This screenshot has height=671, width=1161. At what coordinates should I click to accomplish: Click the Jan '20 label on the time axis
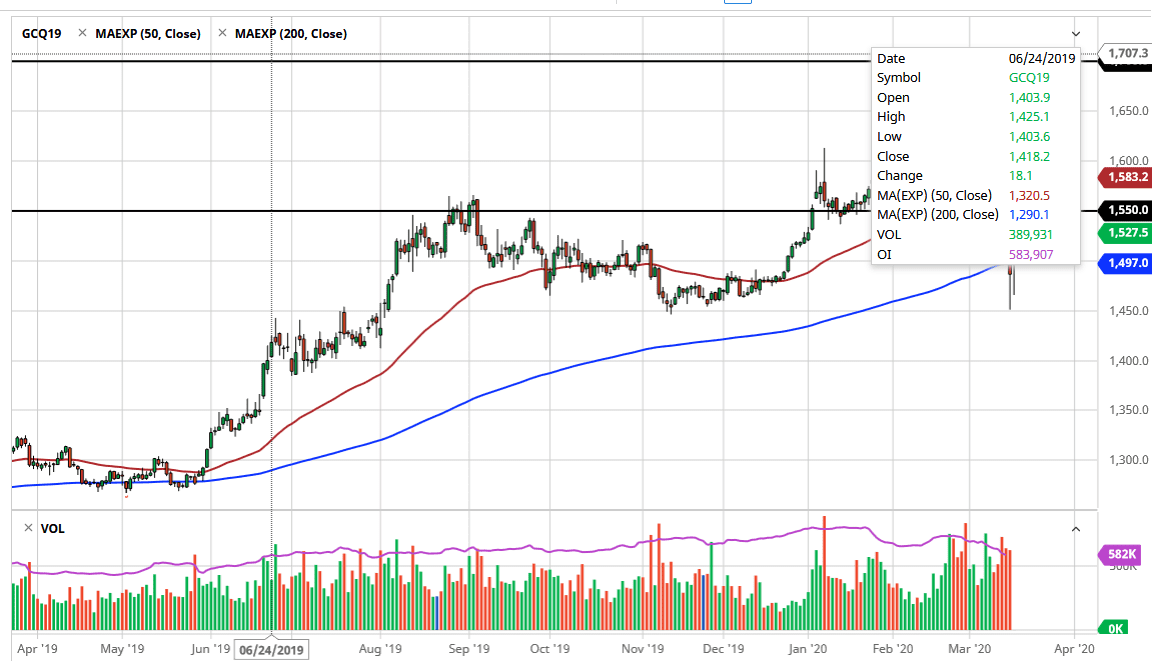[808, 649]
